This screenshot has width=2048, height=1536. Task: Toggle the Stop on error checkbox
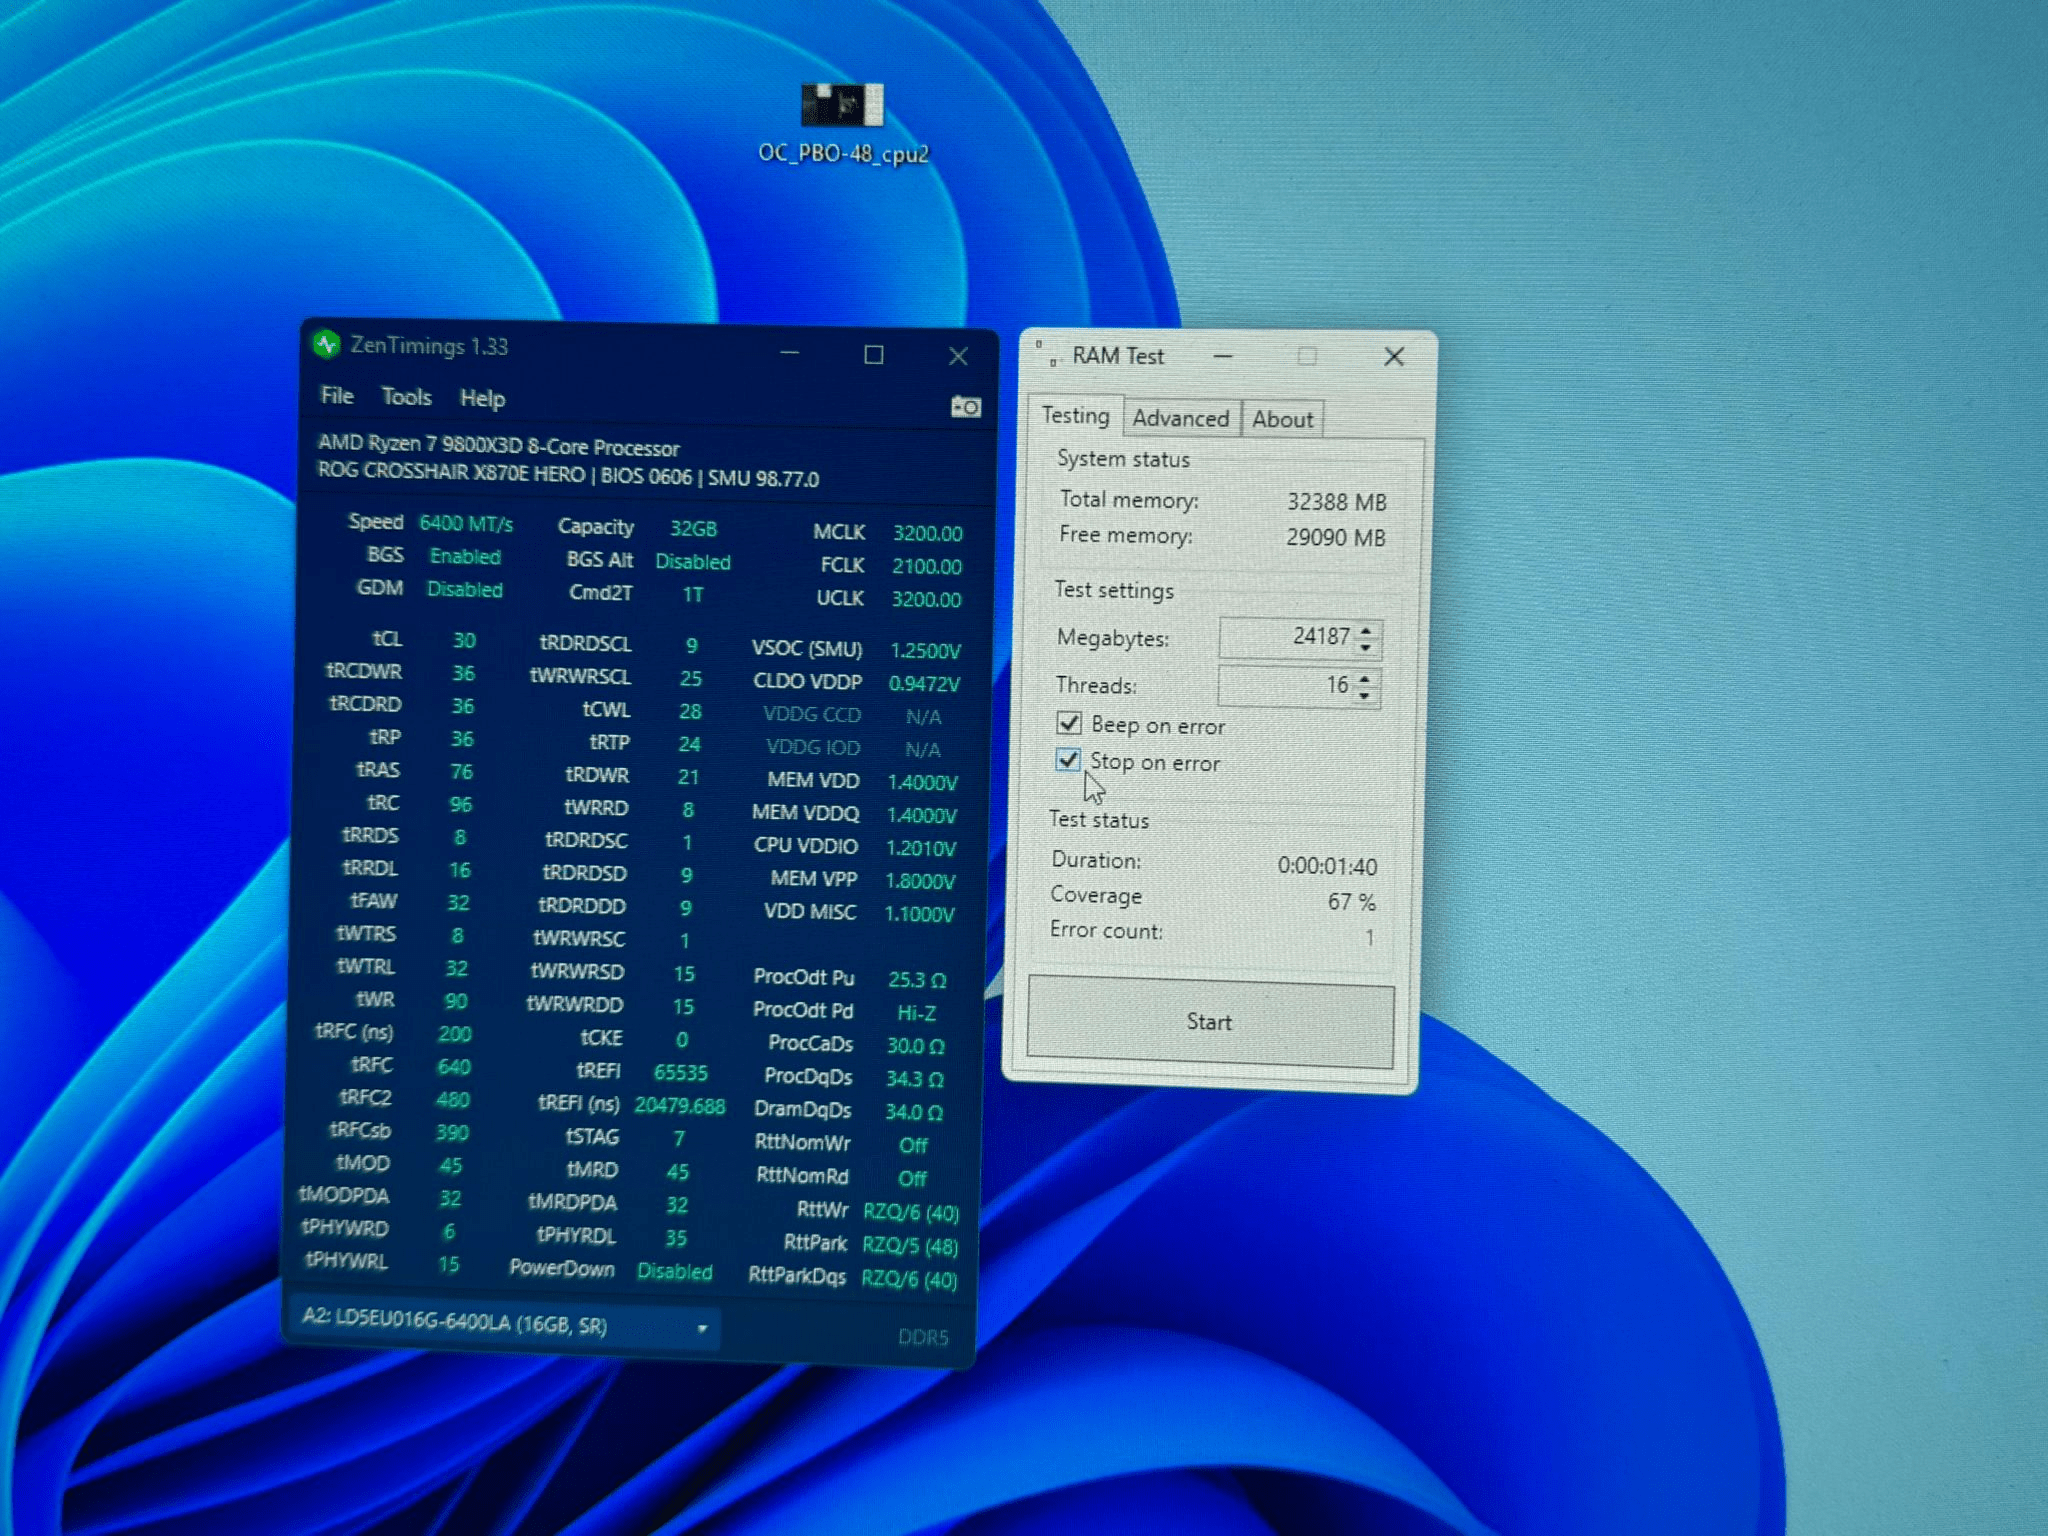[1068, 760]
